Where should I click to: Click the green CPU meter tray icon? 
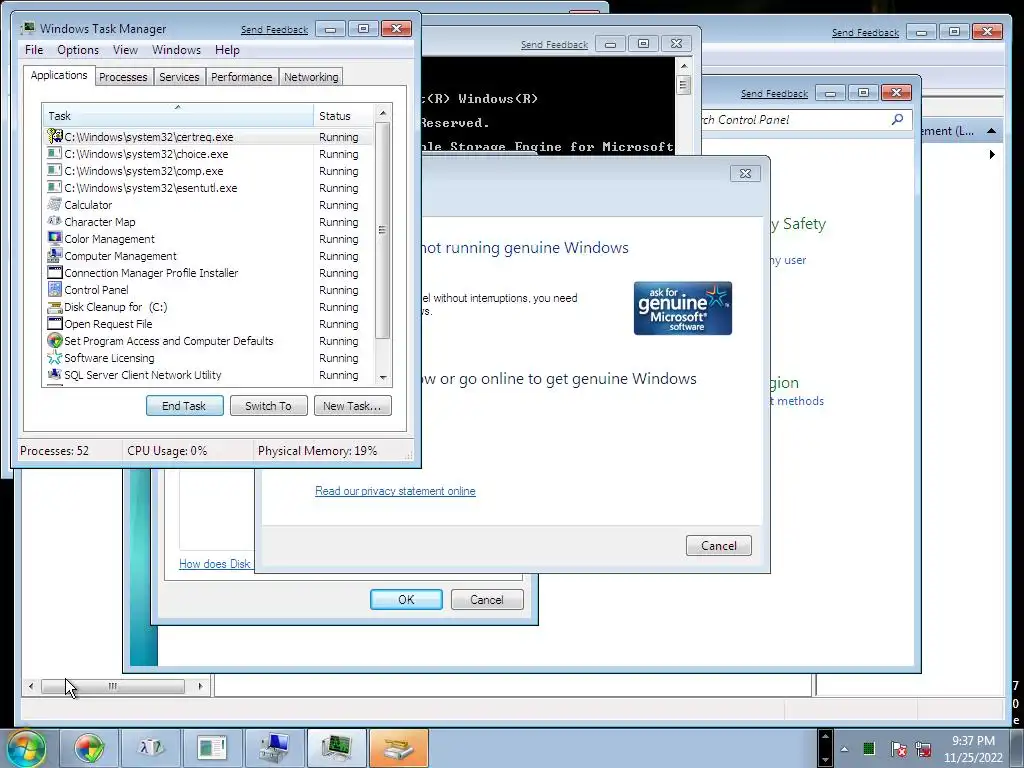coord(869,749)
